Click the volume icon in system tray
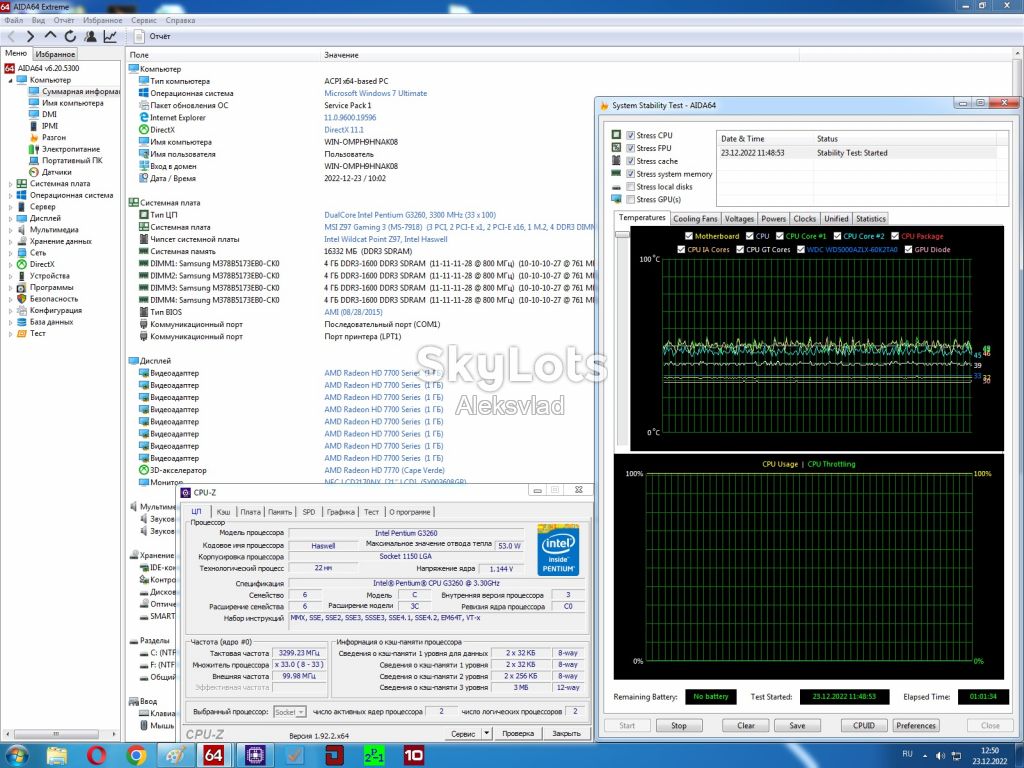1024x768 pixels. (x=940, y=756)
